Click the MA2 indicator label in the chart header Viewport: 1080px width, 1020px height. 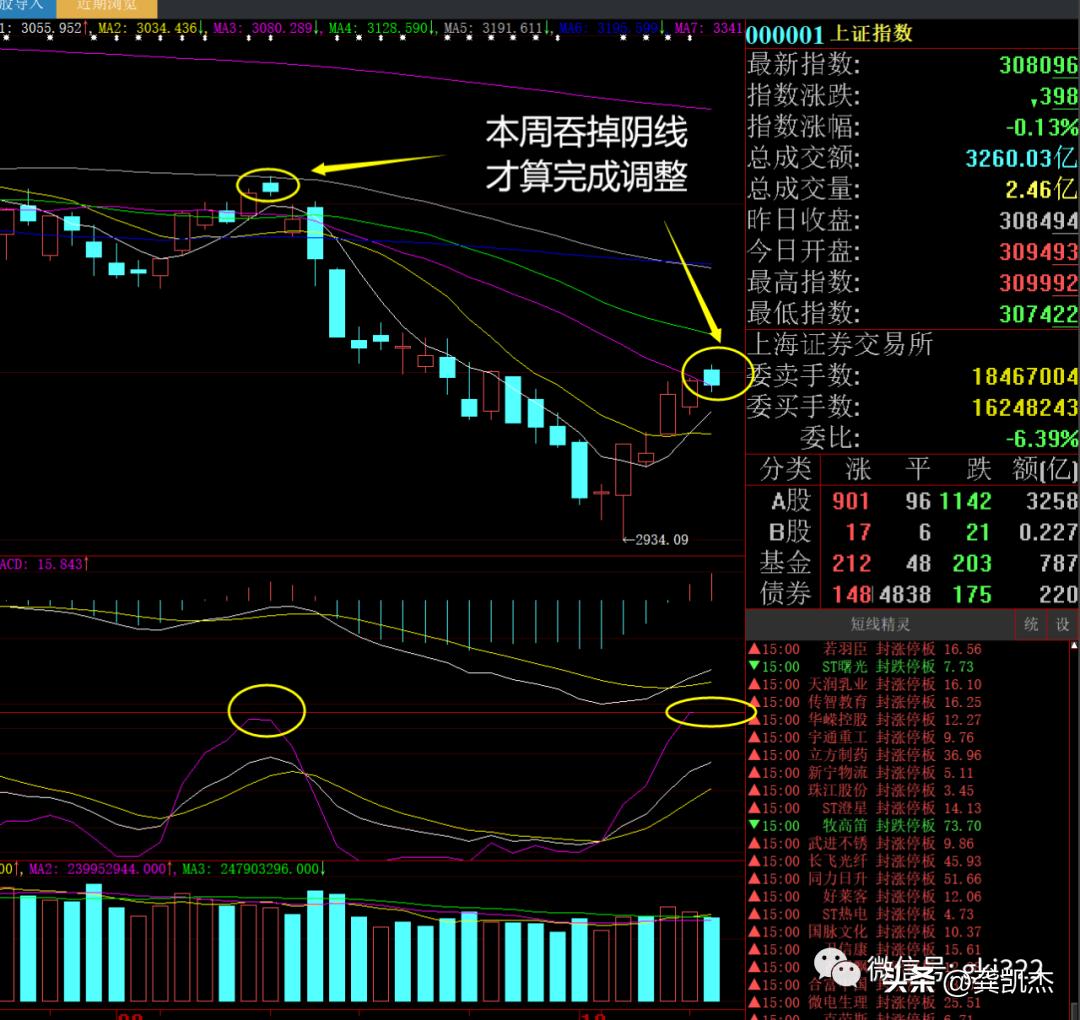click(x=150, y=28)
